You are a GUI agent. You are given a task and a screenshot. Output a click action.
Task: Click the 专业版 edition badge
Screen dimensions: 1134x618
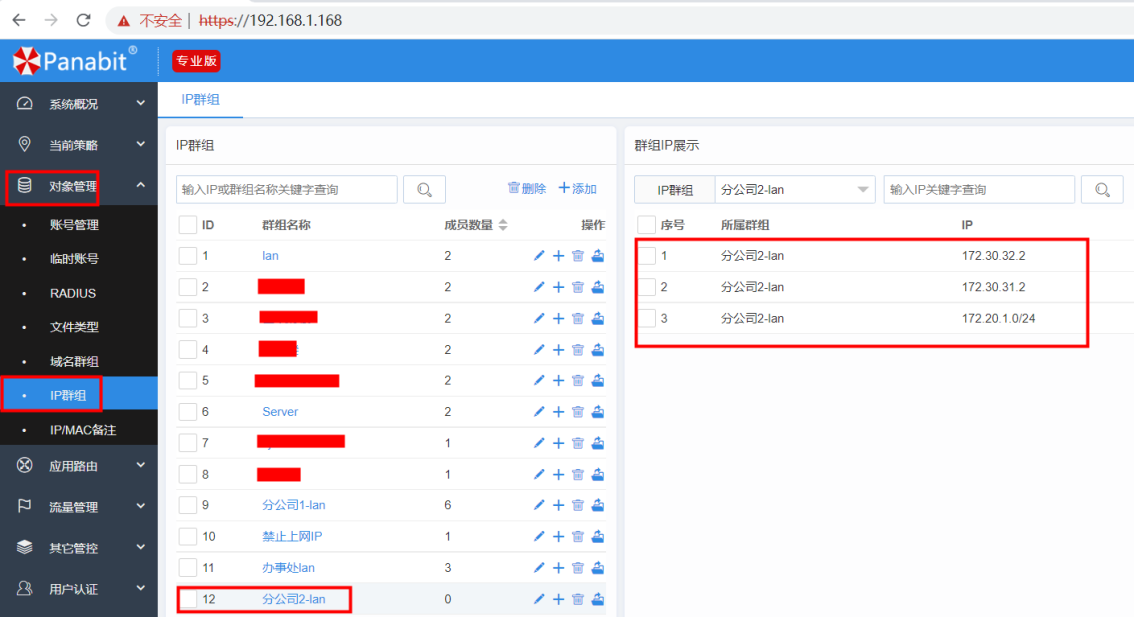pos(196,61)
